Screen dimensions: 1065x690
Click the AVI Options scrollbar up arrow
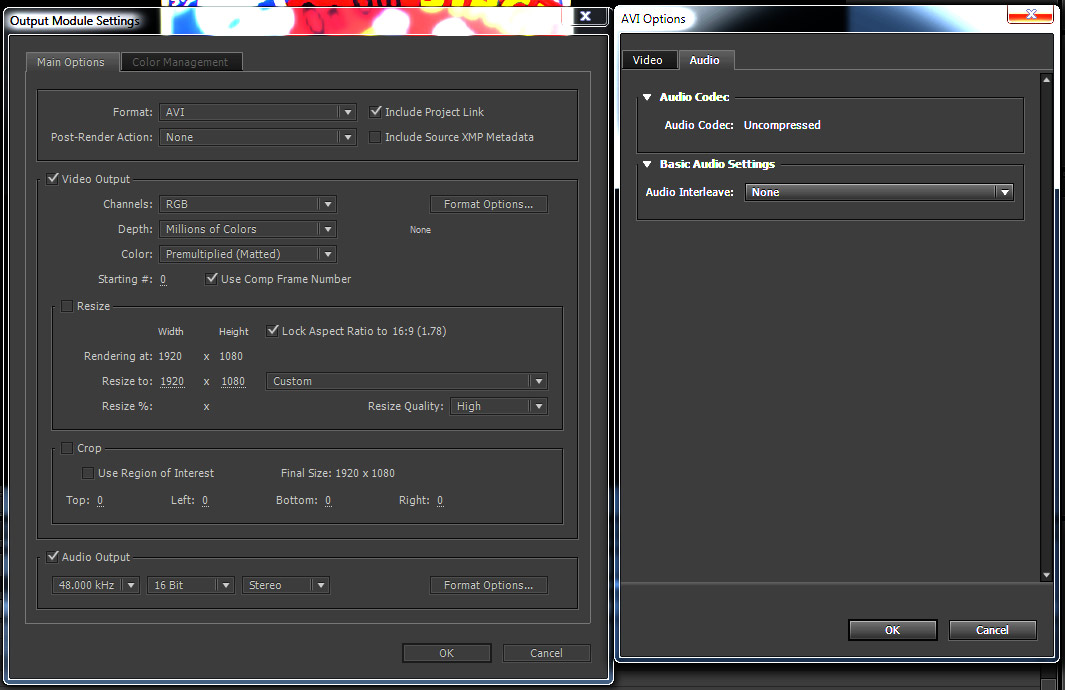pyautogui.click(x=1046, y=80)
